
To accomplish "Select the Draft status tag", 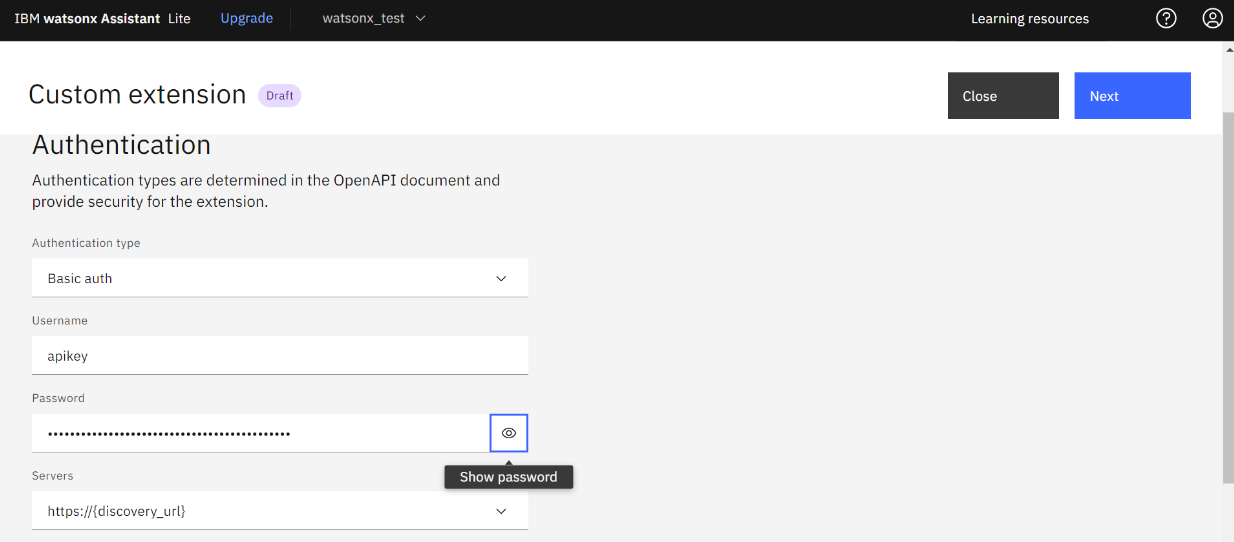I will coord(280,95).
